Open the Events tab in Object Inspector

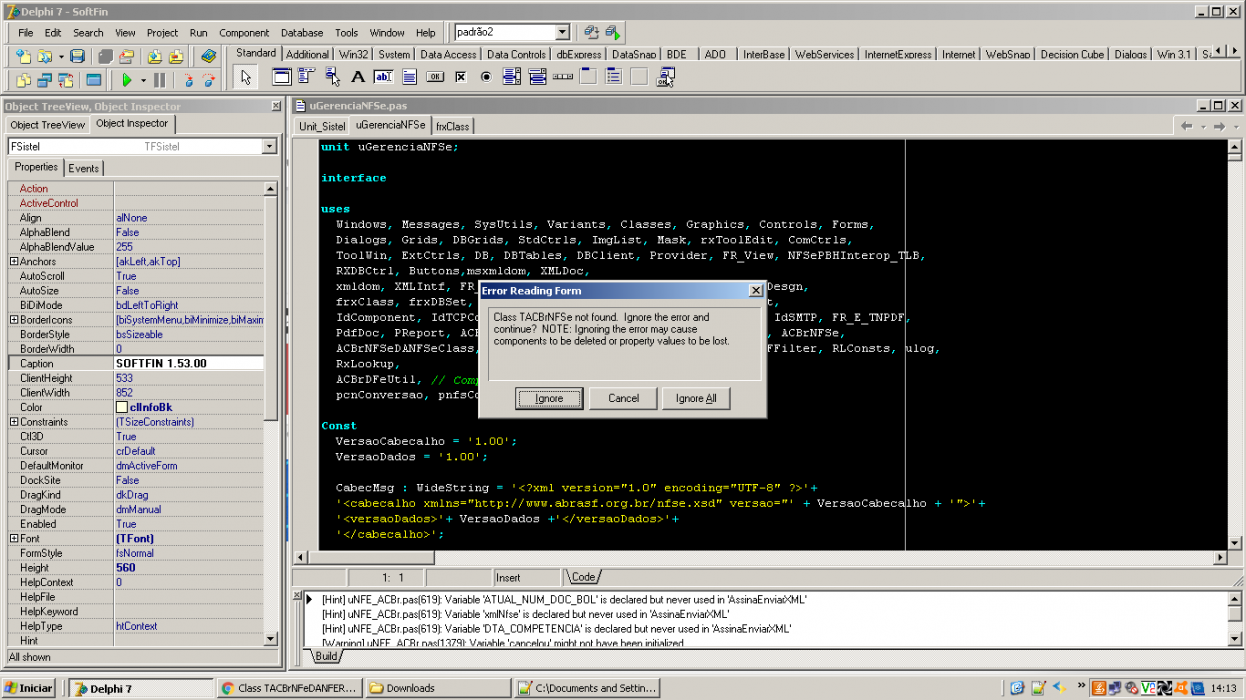point(84,168)
